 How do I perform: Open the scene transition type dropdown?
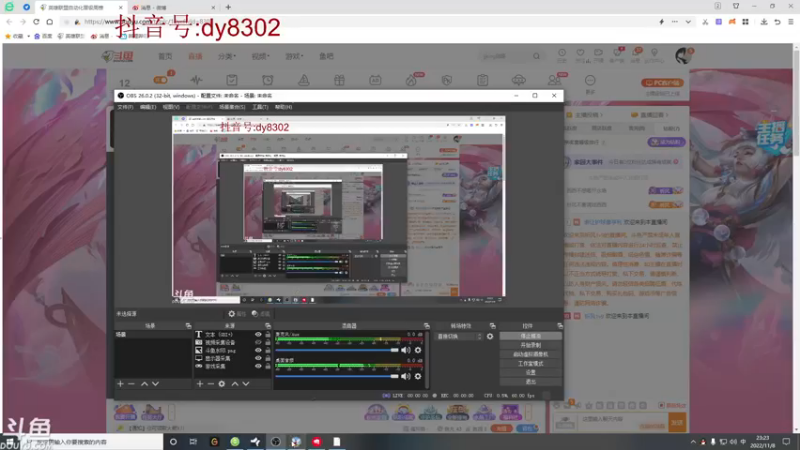coord(459,336)
